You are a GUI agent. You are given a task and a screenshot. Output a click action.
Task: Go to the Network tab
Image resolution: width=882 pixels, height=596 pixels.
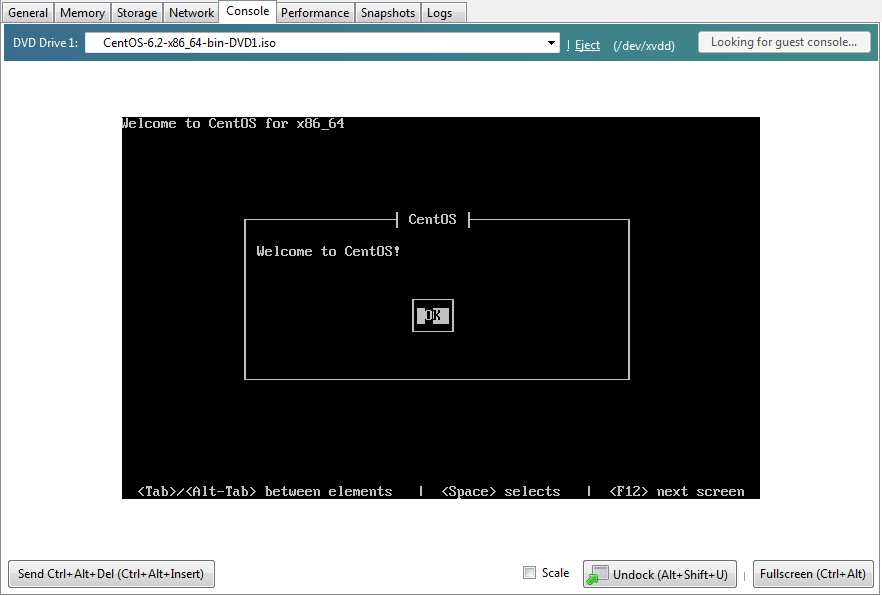[x=191, y=12]
